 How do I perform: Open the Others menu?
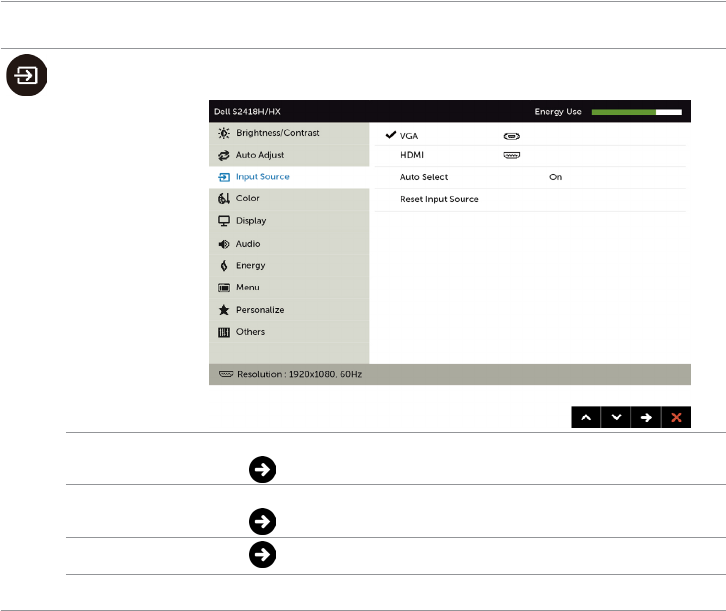pyautogui.click(x=289, y=332)
